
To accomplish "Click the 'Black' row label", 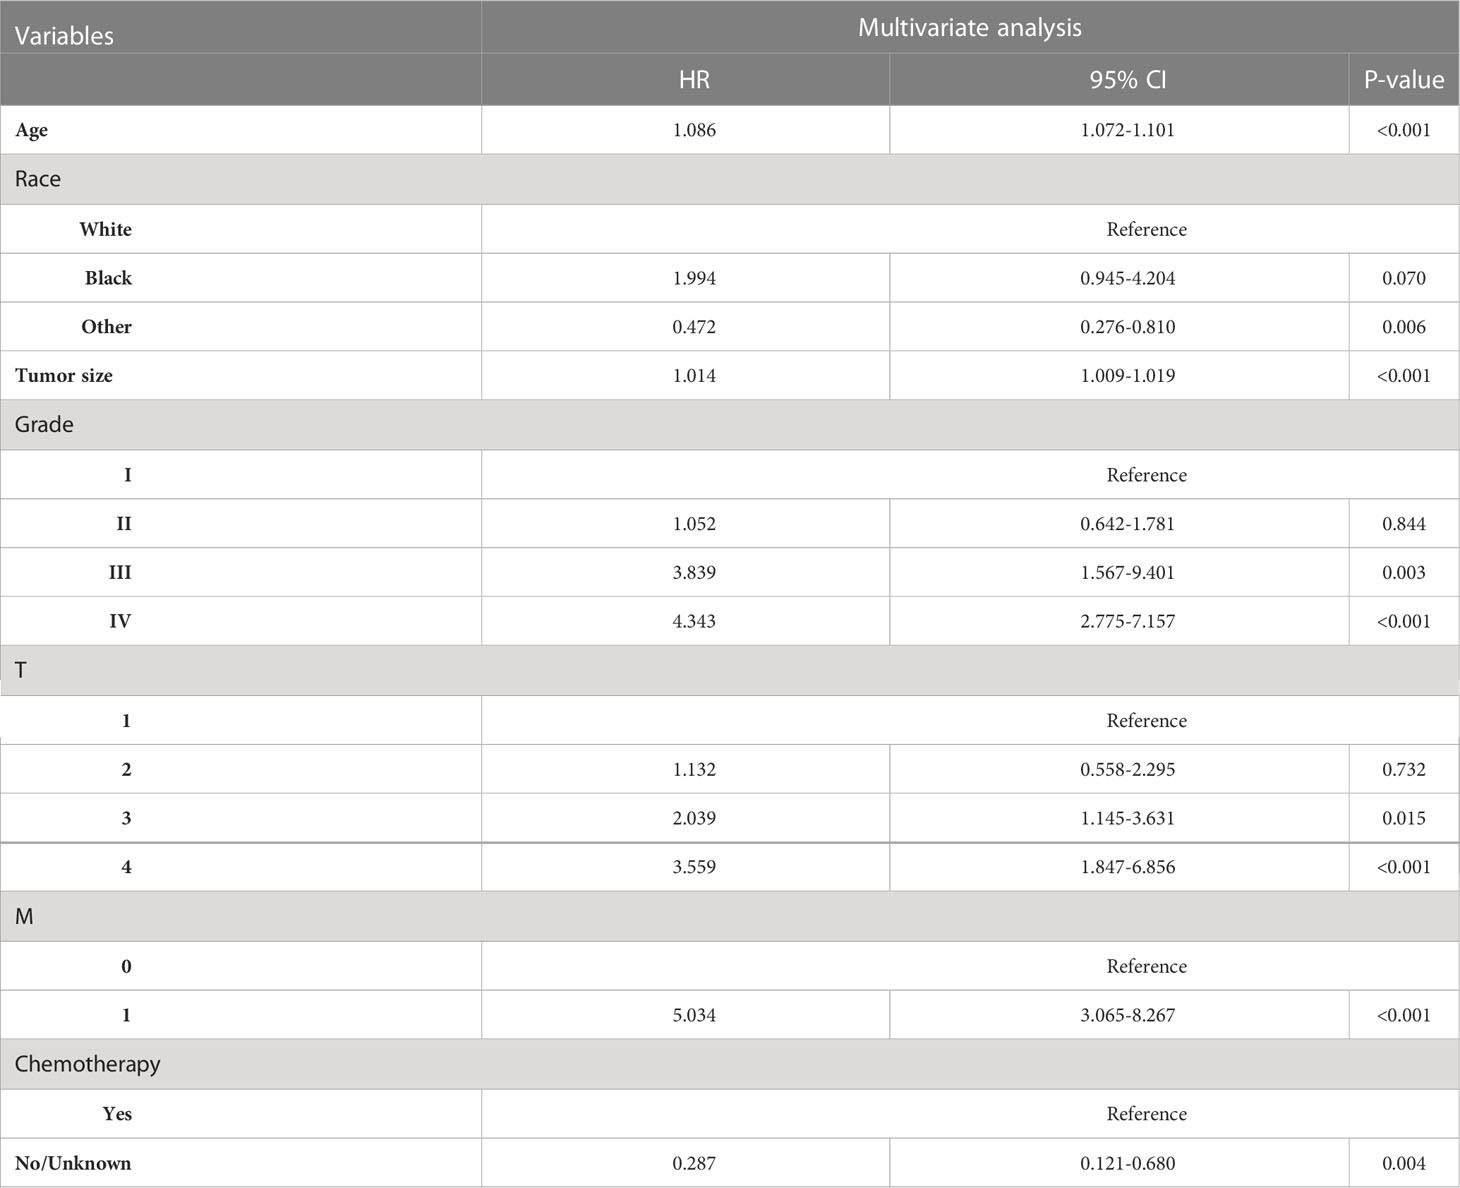I will [108, 278].
